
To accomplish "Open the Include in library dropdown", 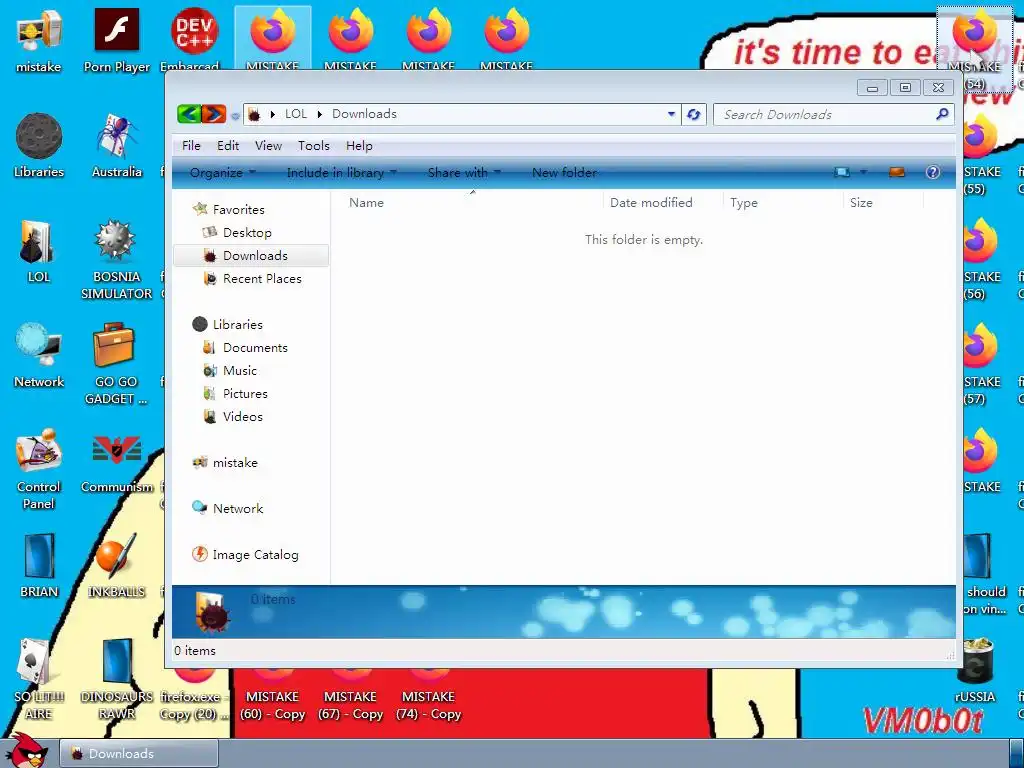I will (x=342, y=172).
